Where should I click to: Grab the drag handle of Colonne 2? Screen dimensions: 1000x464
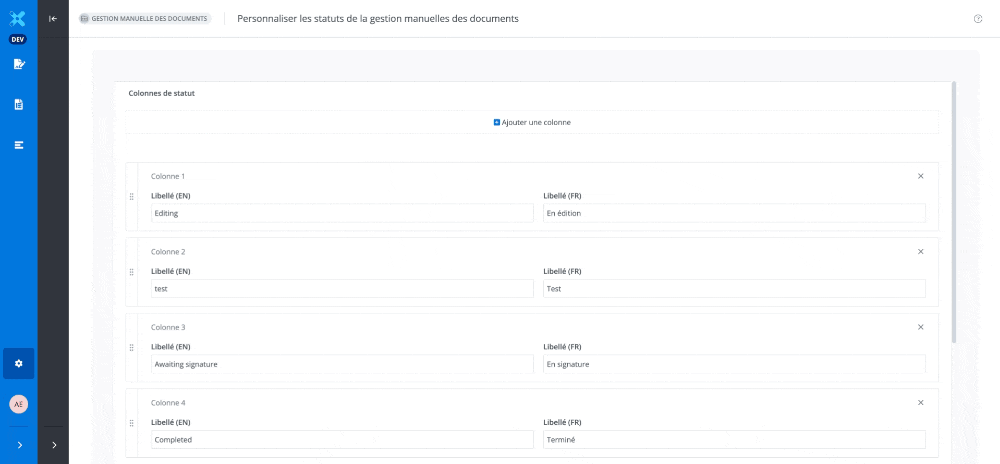[131, 272]
